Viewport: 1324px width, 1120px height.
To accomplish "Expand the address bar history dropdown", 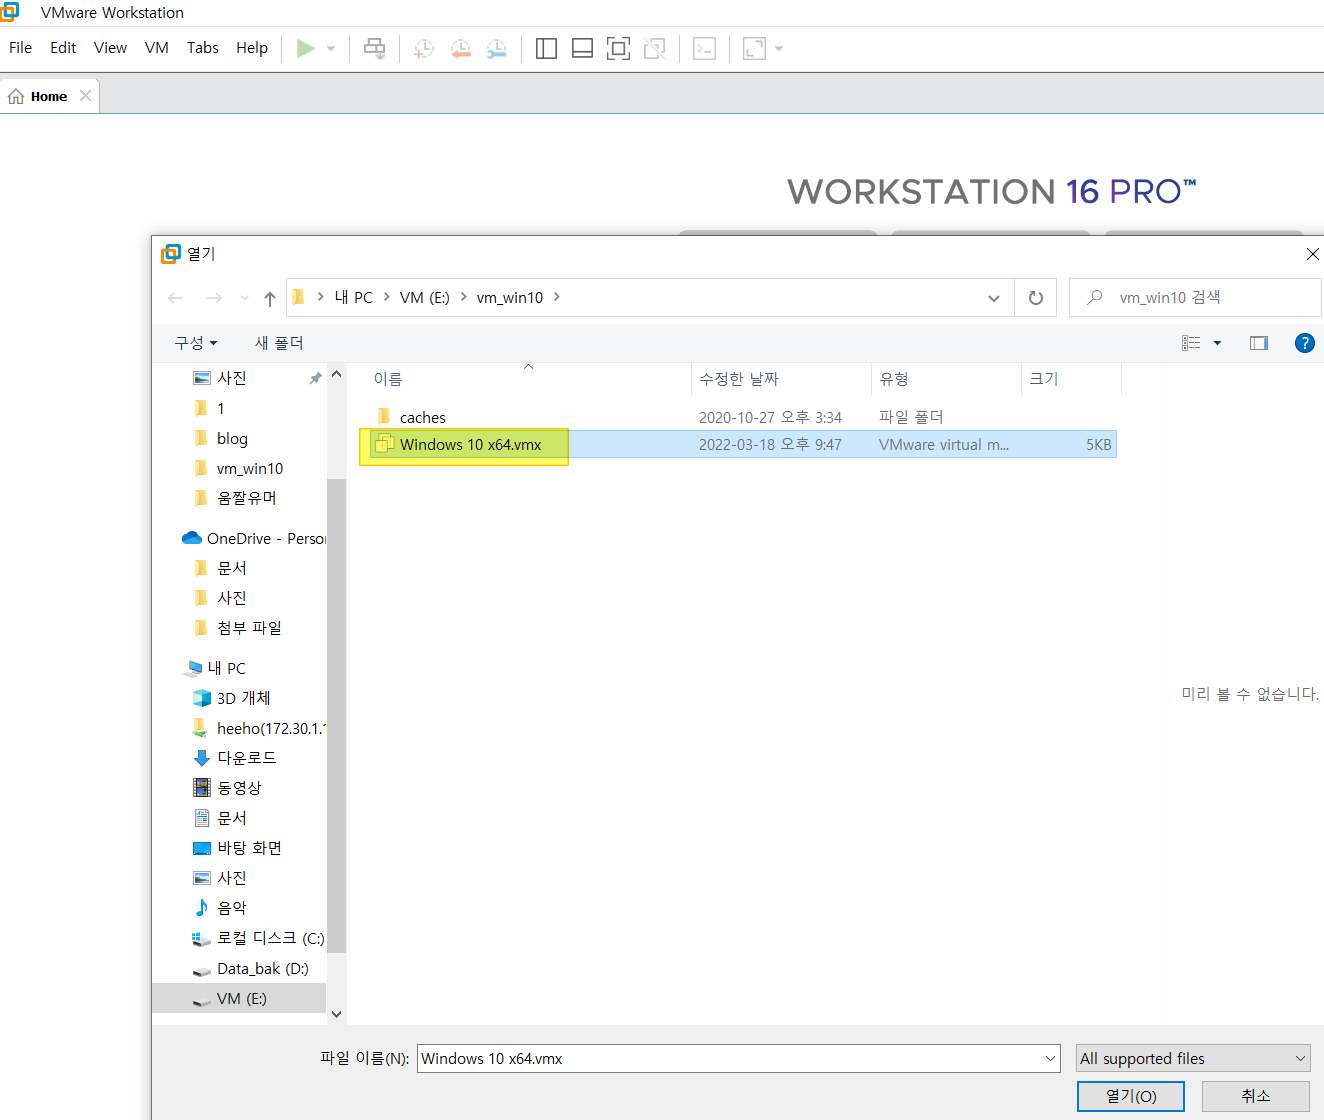I will tap(994, 298).
